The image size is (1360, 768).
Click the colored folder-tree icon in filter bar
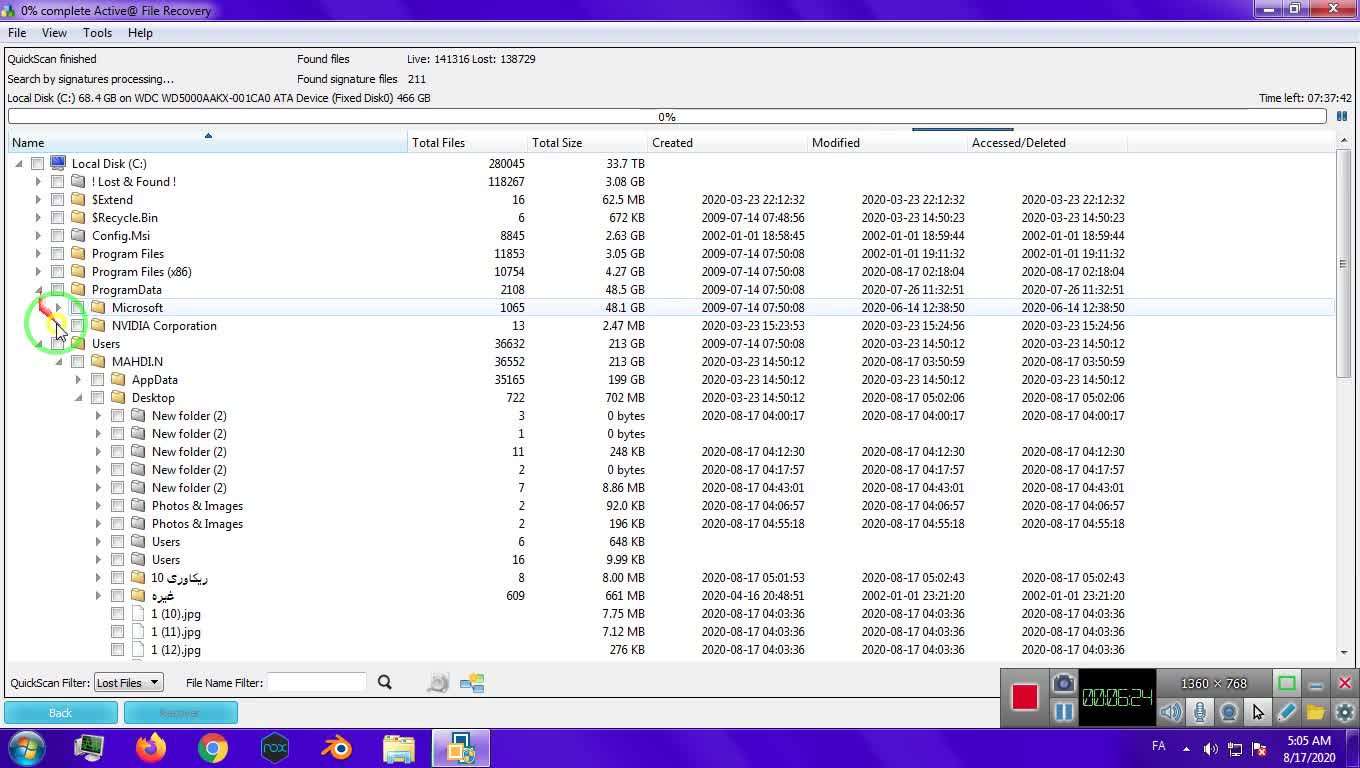coord(472,683)
